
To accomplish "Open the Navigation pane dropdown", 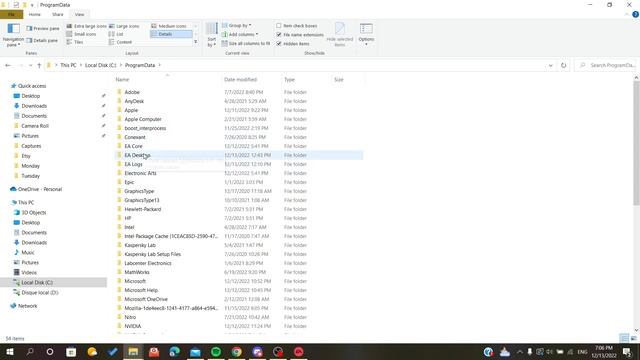I will tap(13, 35).
